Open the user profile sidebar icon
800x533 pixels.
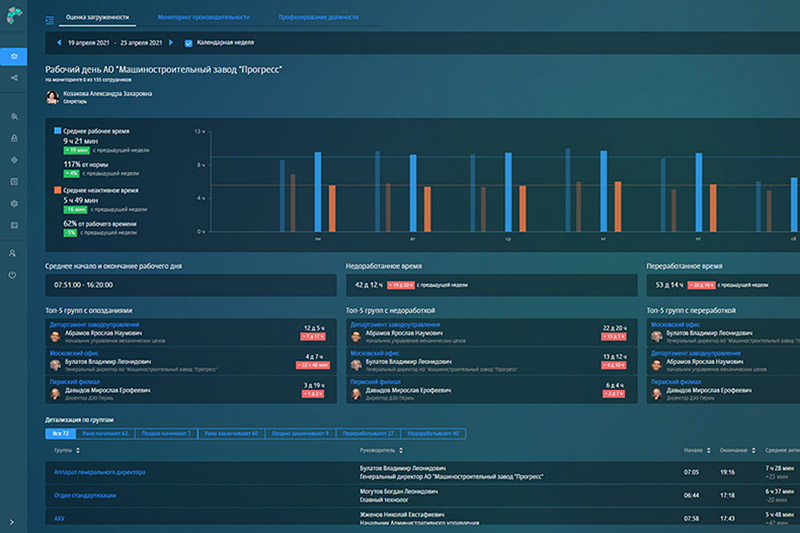pos(12,253)
